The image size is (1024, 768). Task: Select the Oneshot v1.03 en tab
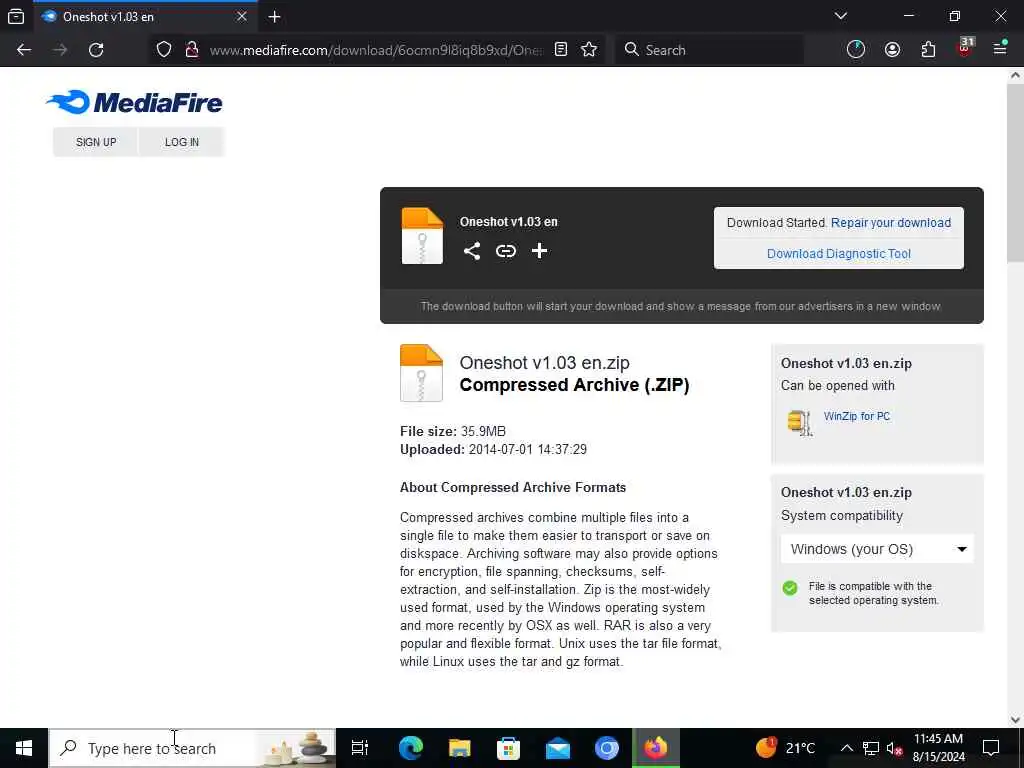tap(145, 17)
